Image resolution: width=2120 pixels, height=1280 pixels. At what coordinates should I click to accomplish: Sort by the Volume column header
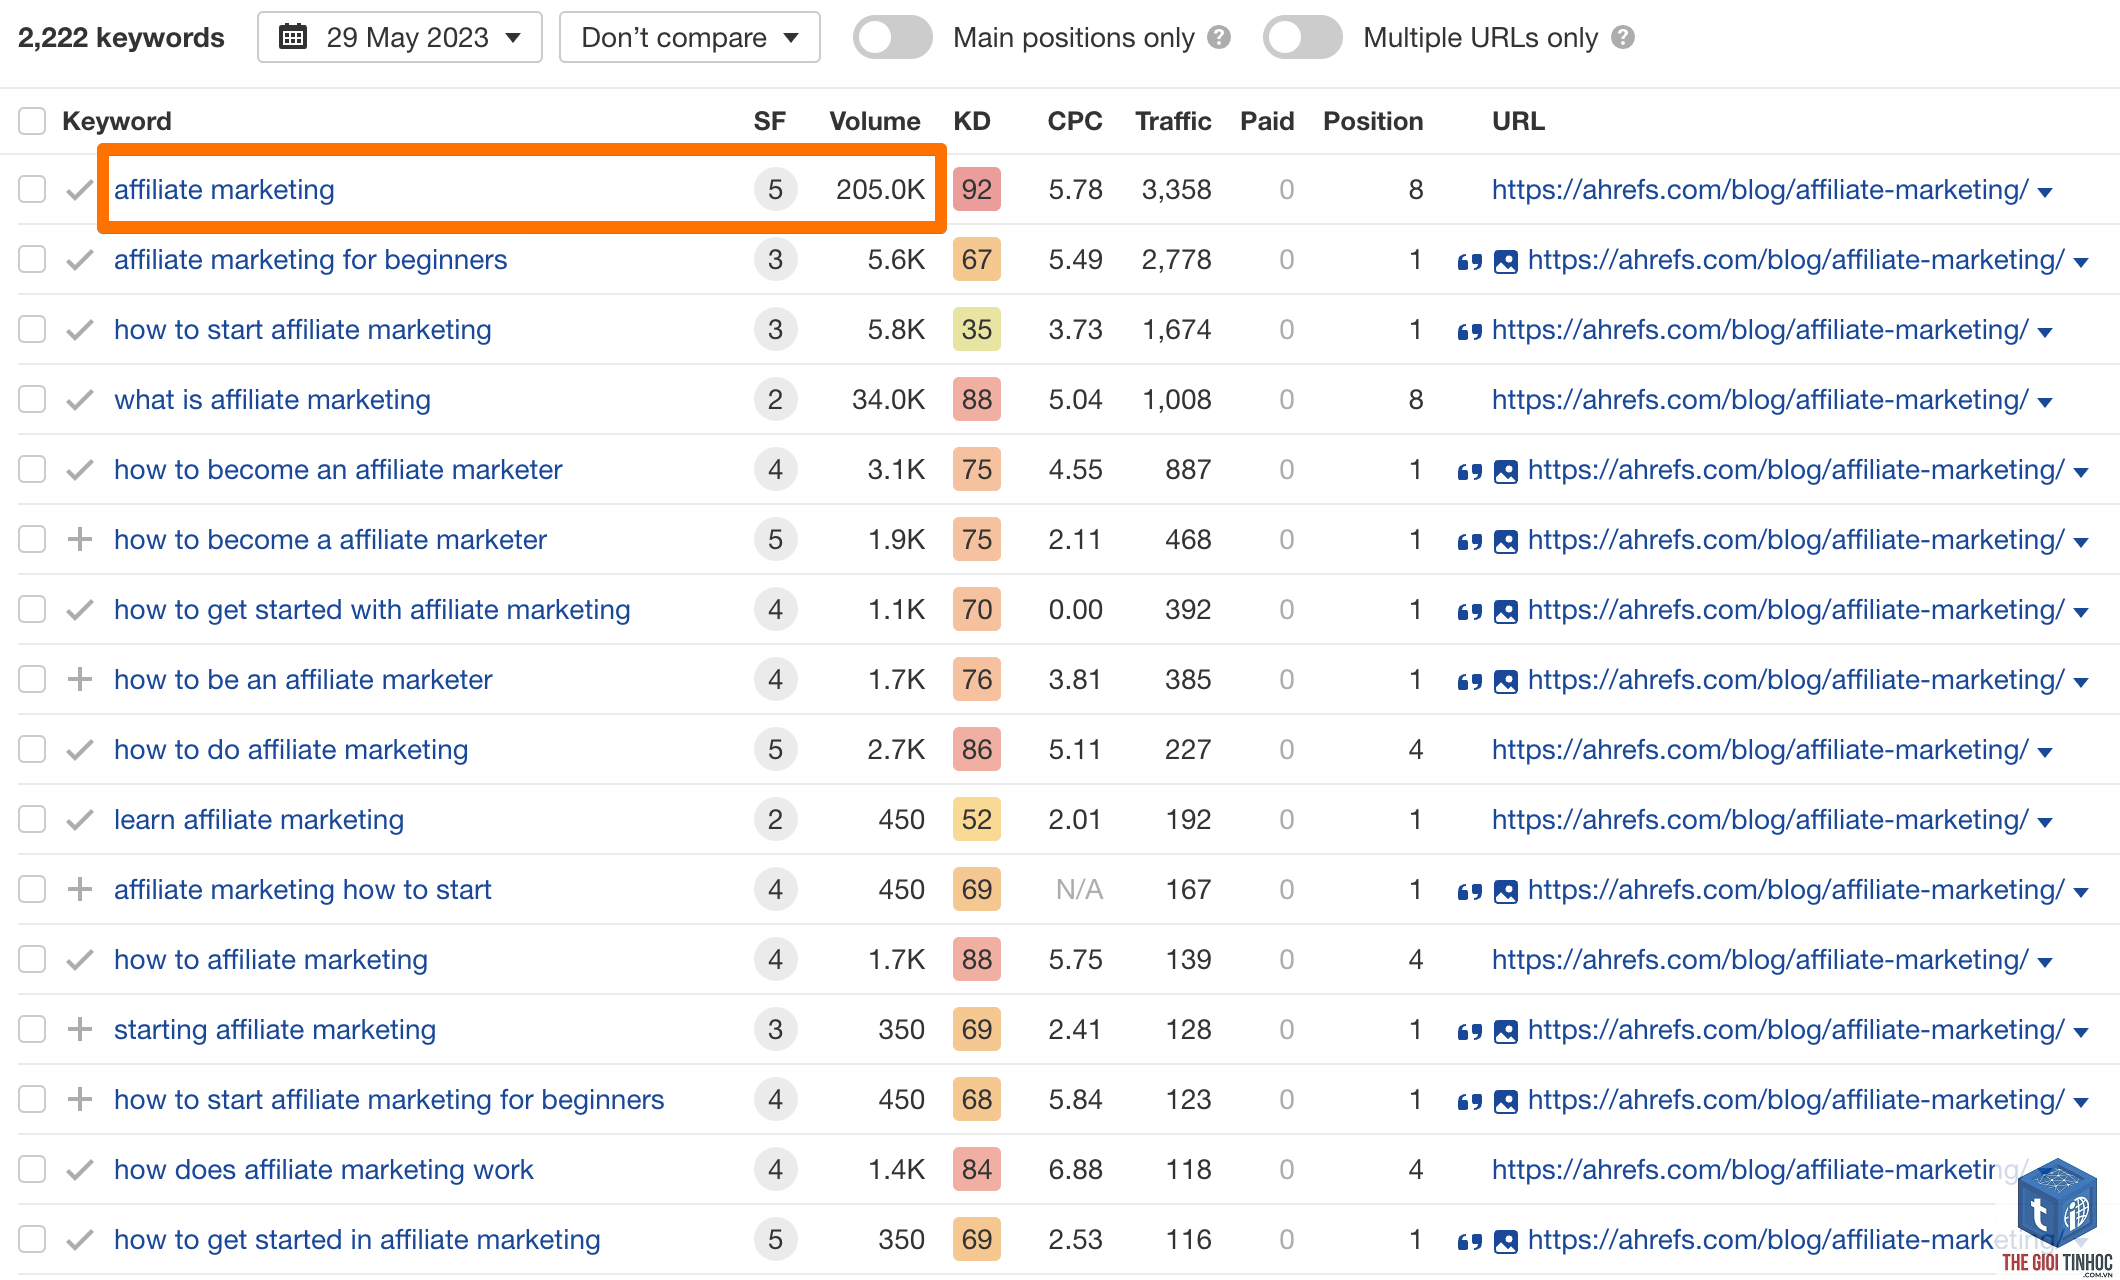pyautogui.click(x=874, y=121)
